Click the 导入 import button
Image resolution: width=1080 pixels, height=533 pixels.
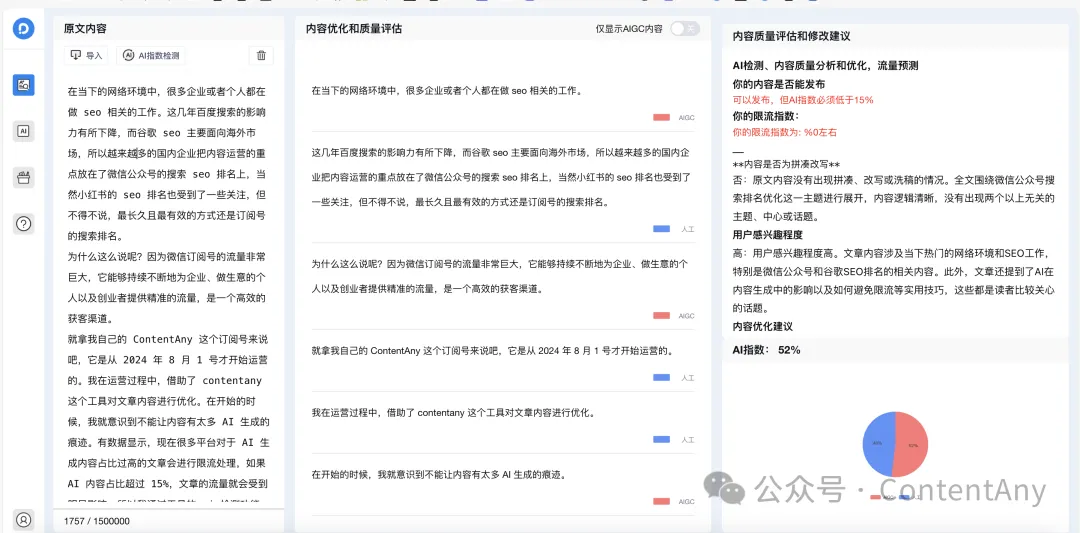87,56
